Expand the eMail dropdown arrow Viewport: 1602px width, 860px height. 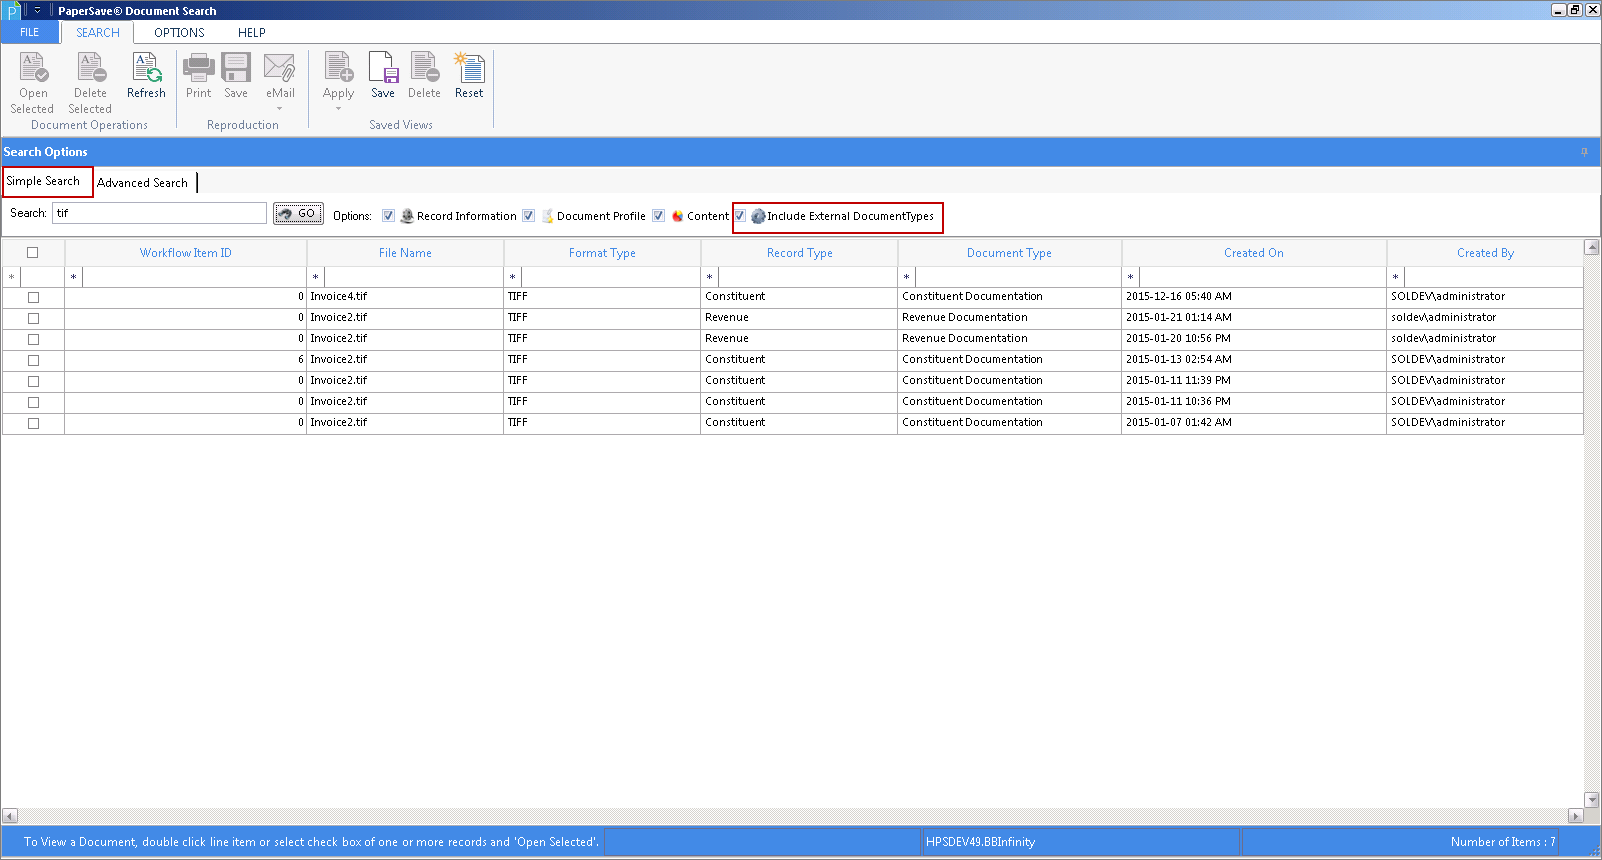tap(280, 109)
